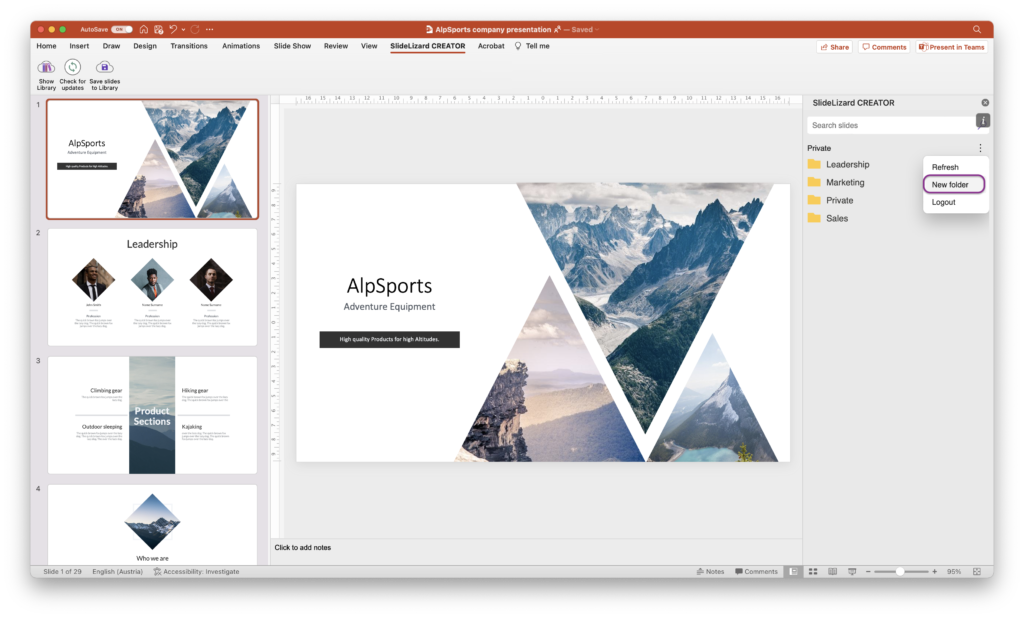Click the info icon beside Search slides
The image size is (1024, 618).
pos(982,121)
